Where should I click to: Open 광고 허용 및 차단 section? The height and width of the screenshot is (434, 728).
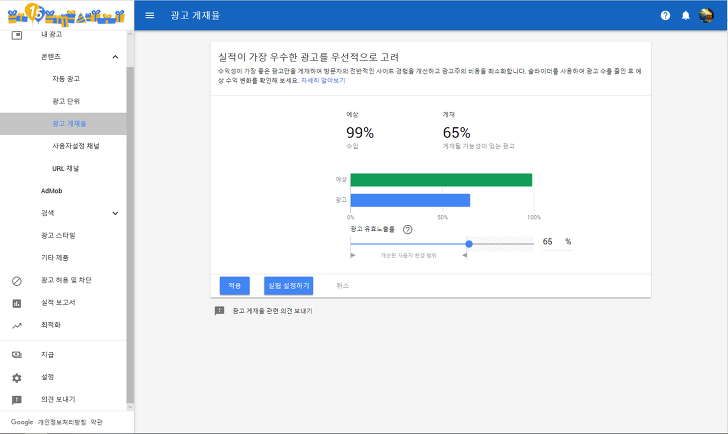pyautogui.click(x=66, y=280)
